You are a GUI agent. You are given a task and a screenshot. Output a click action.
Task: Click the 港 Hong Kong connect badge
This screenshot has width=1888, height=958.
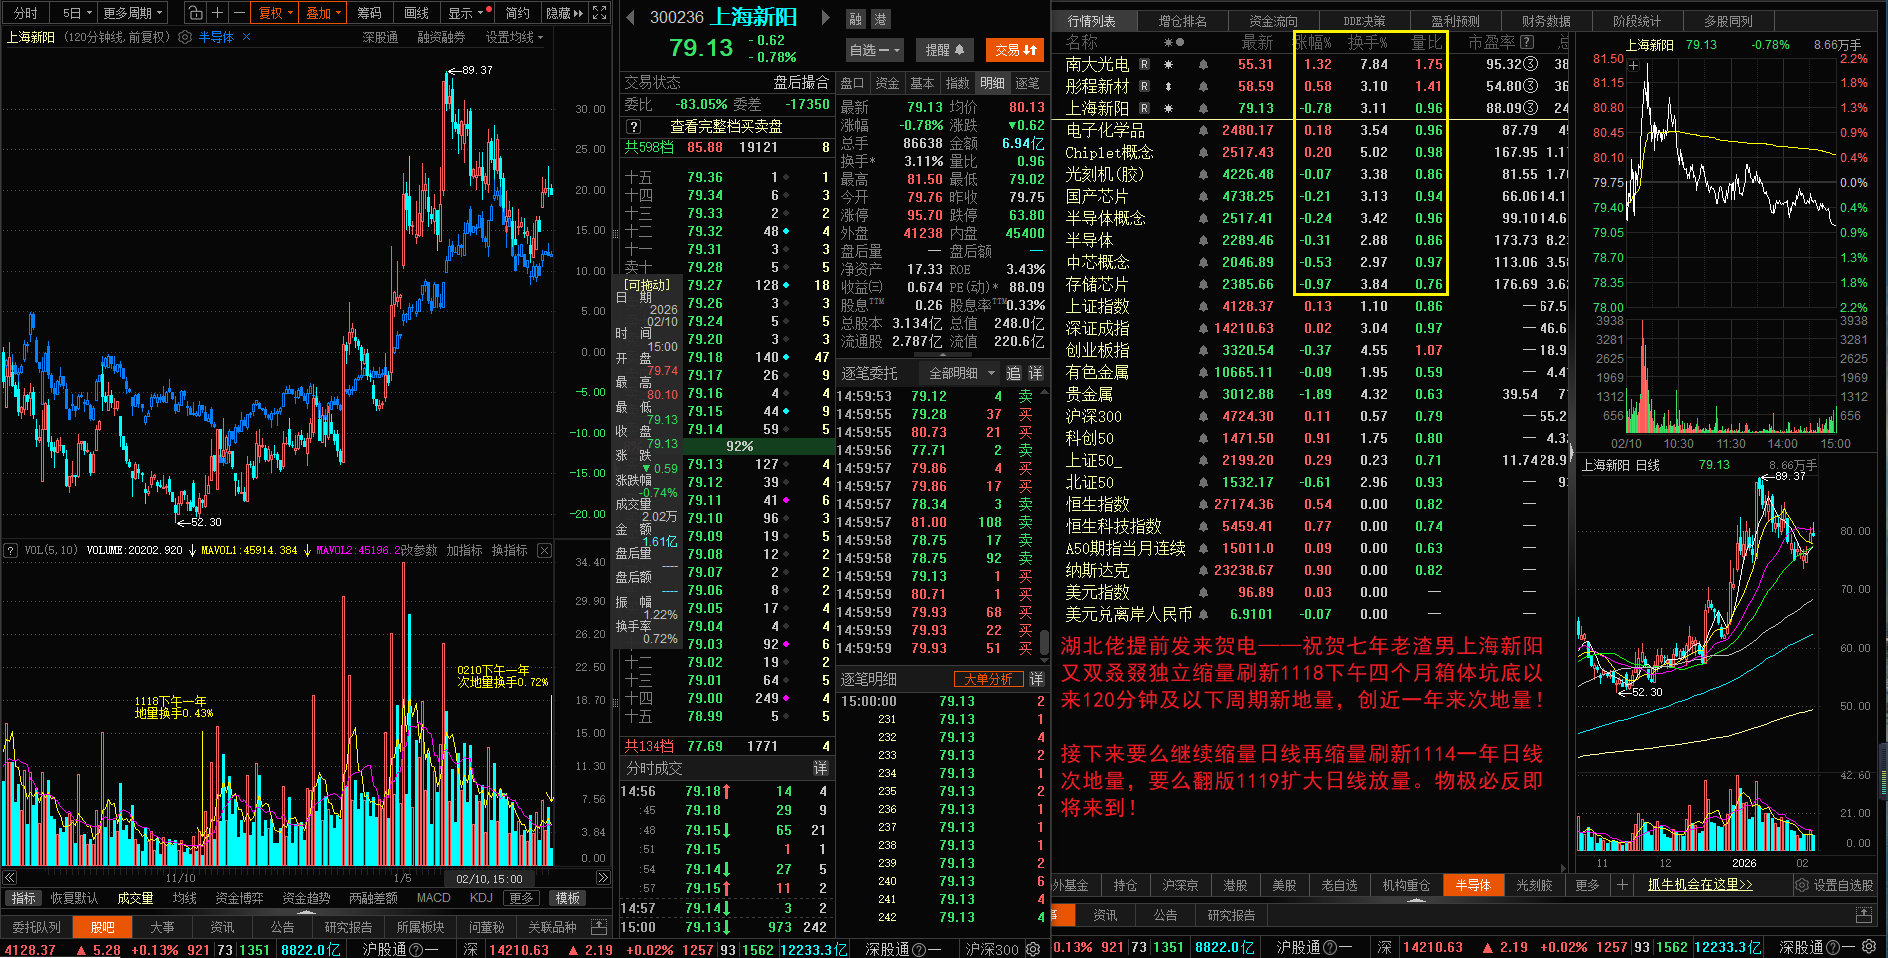tap(880, 19)
